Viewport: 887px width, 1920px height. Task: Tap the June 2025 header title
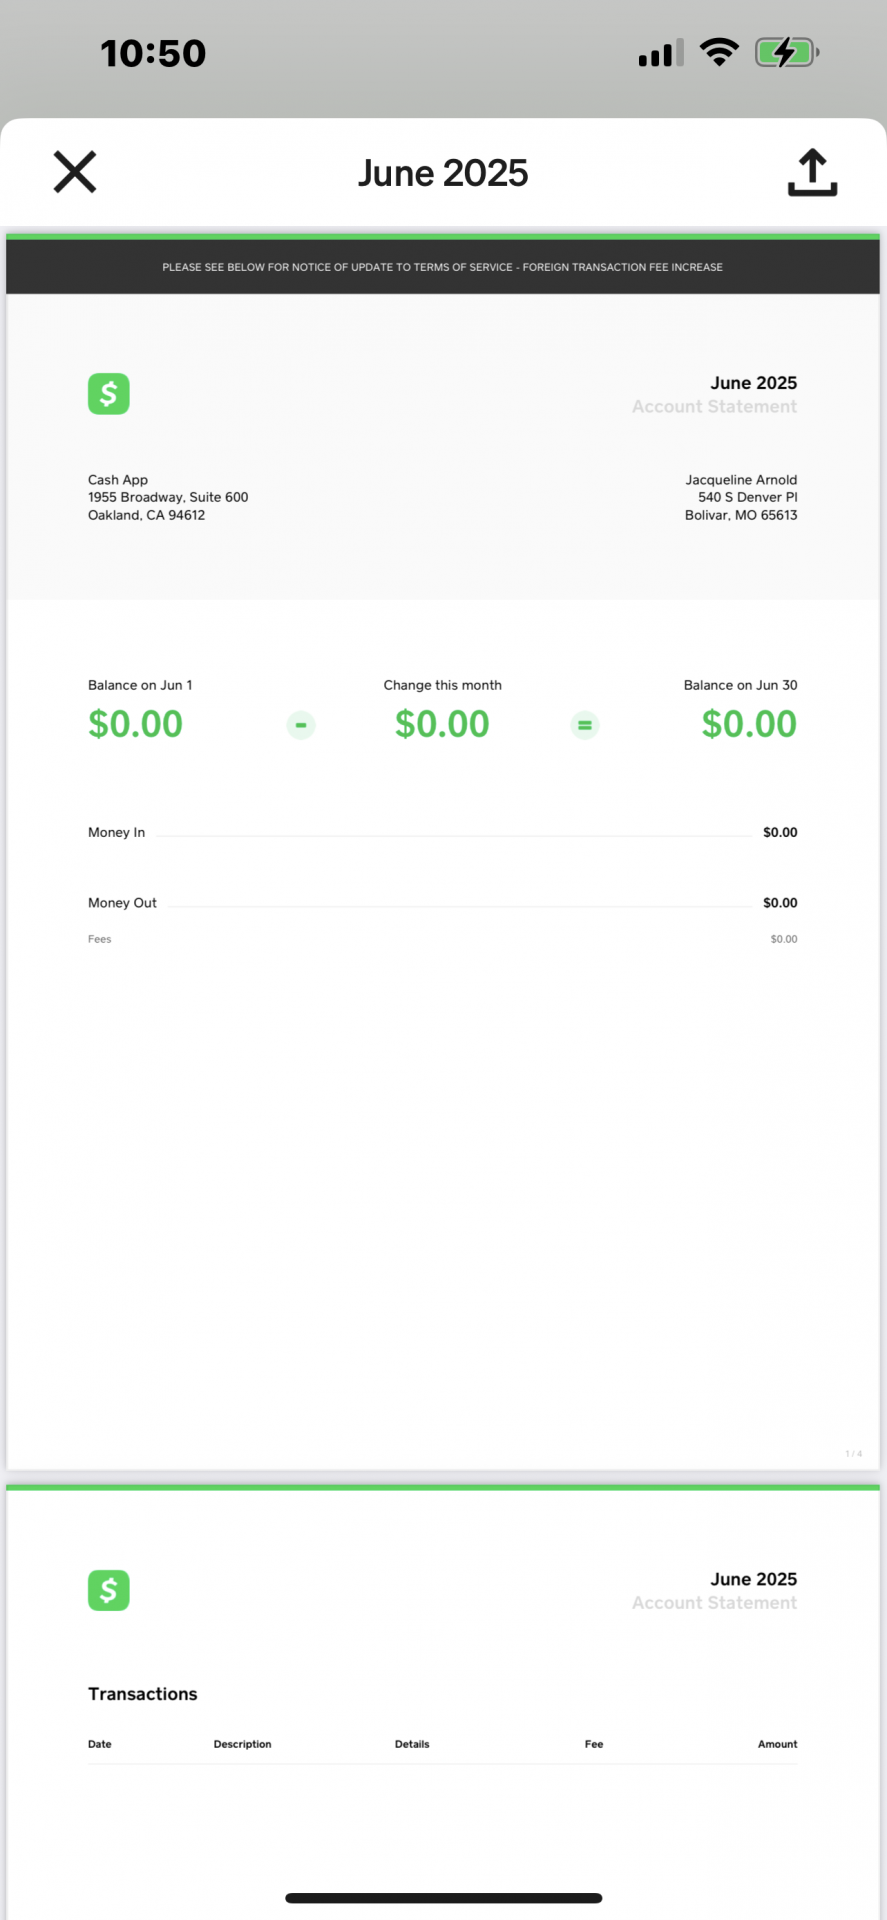coord(443,173)
